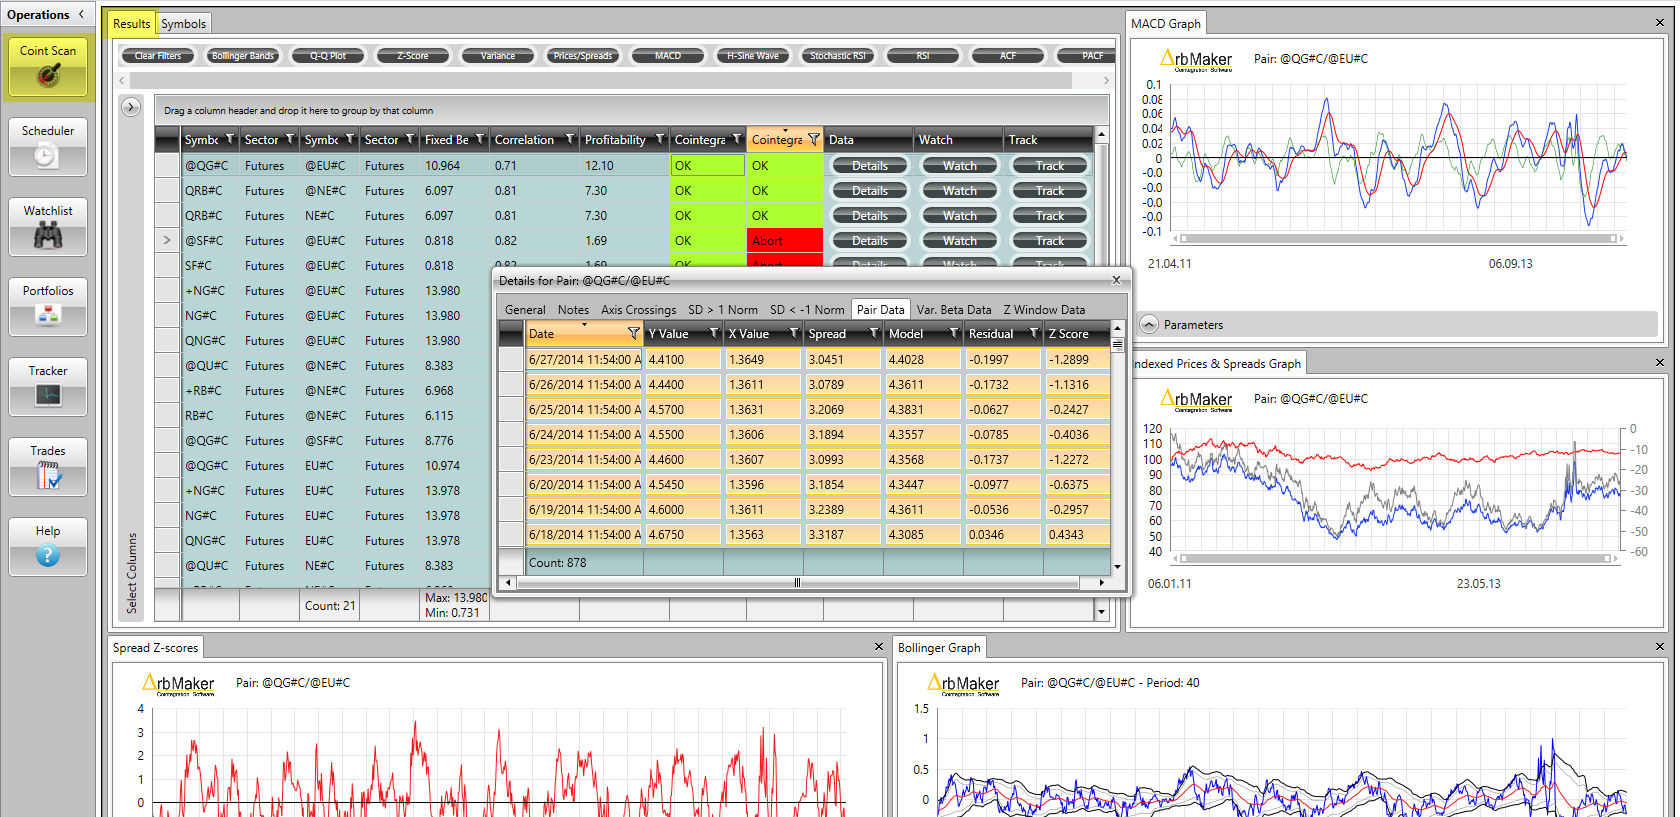Click the results grid scroll-down arrow
Viewport: 1680px width, 817px height.
(1101, 611)
